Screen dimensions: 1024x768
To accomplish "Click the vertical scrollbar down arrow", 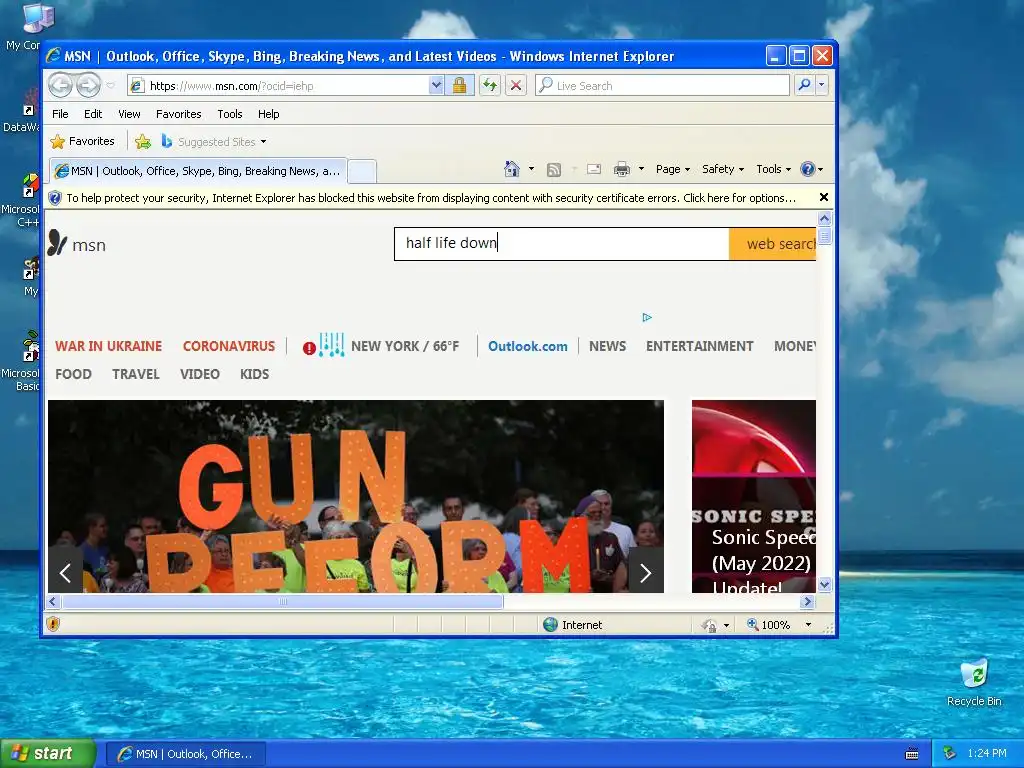I will 825,584.
